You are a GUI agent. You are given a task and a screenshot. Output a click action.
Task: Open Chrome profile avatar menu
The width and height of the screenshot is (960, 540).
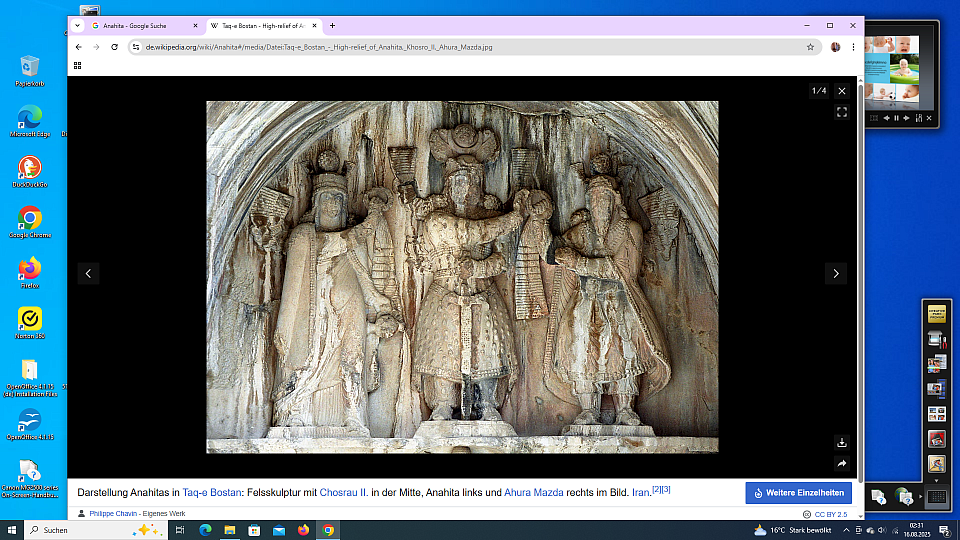click(x=835, y=47)
